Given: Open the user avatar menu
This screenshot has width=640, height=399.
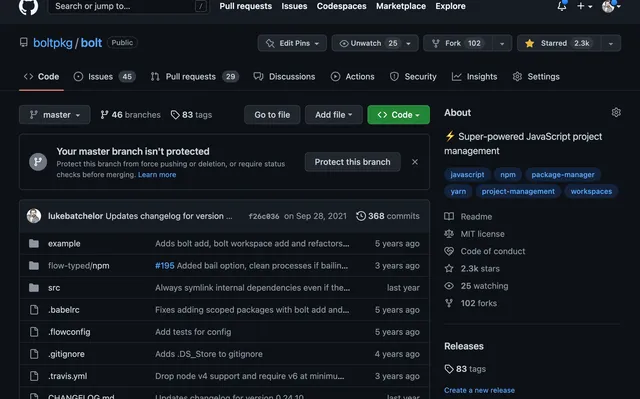Looking at the screenshot, I should [611, 6].
